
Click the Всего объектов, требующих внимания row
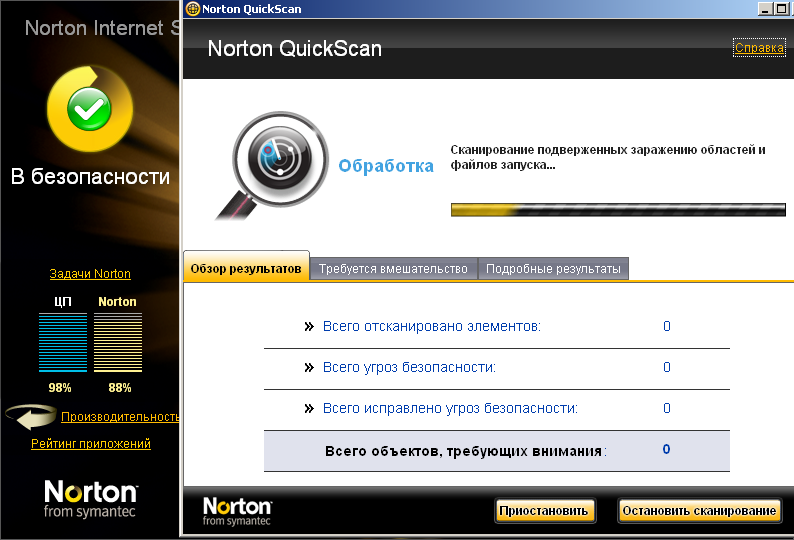coord(497,451)
